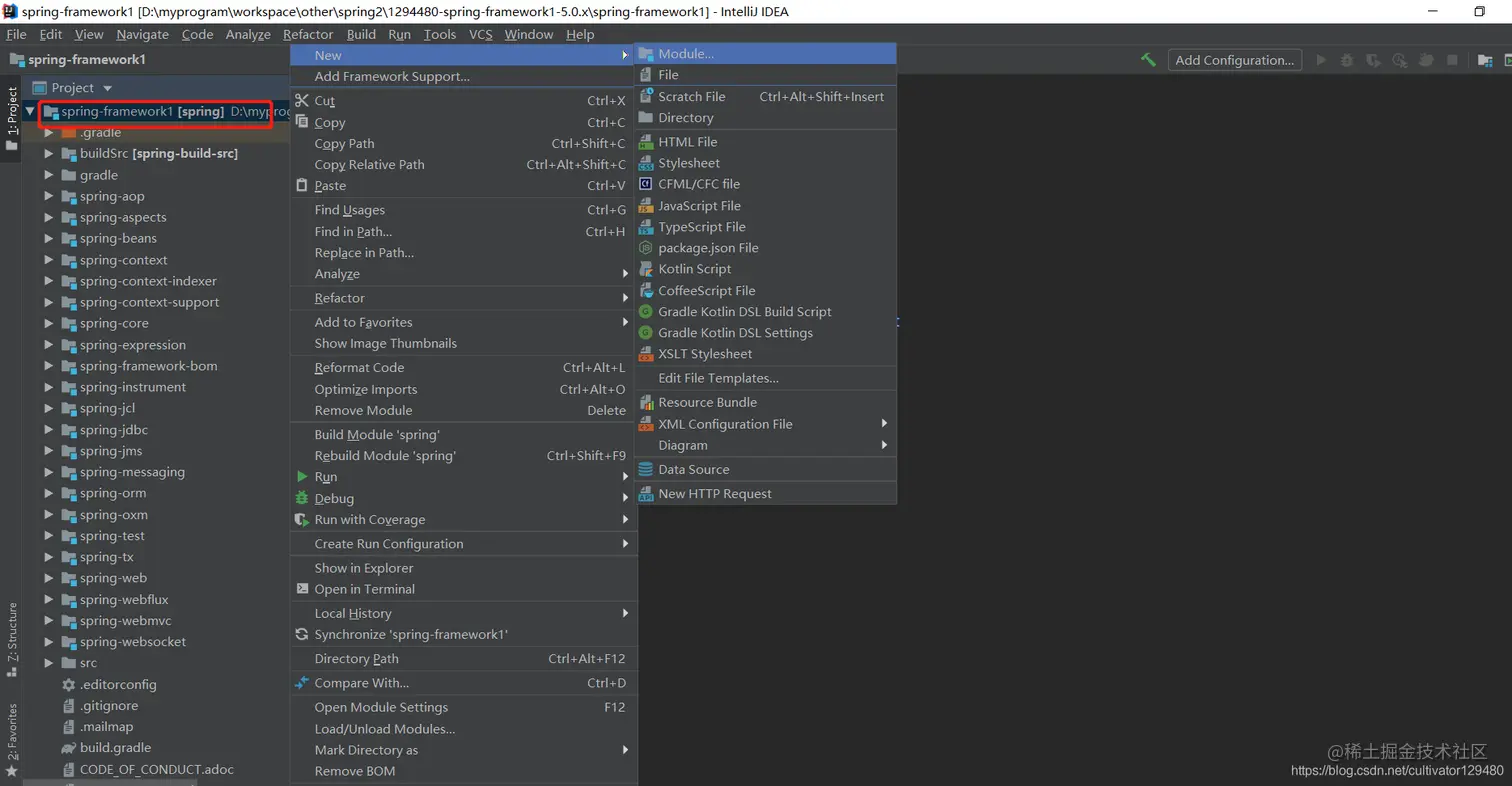1512x786 pixels.
Task: Click the build.gradle elephant file icon
Action: click(x=68, y=748)
